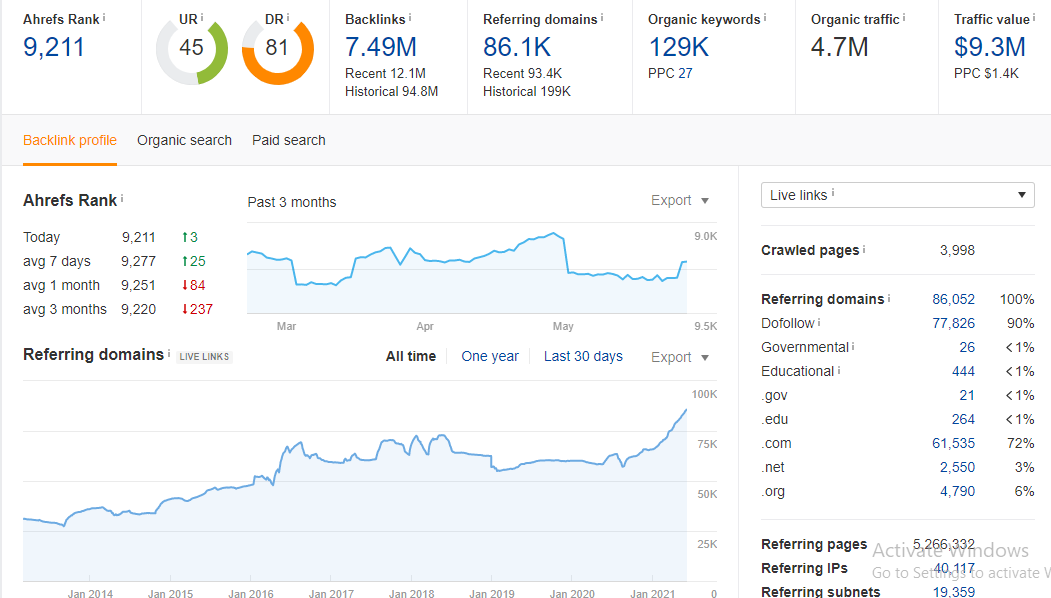Open the Paid search tab
Image resolution: width=1051 pixels, height=598 pixels.
(288, 140)
